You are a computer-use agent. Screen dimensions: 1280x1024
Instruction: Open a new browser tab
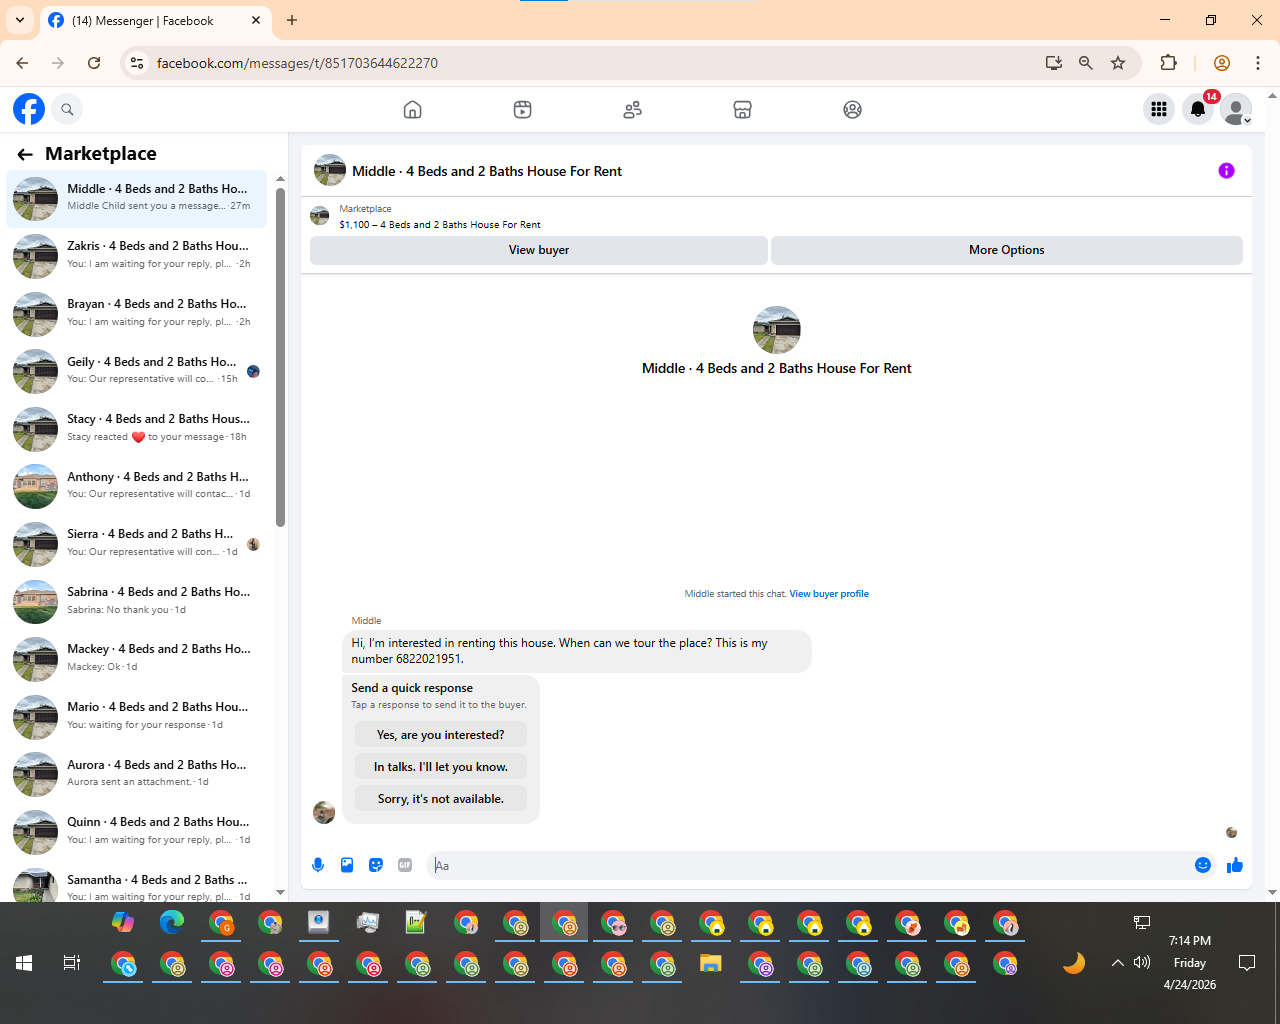[x=292, y=20]
